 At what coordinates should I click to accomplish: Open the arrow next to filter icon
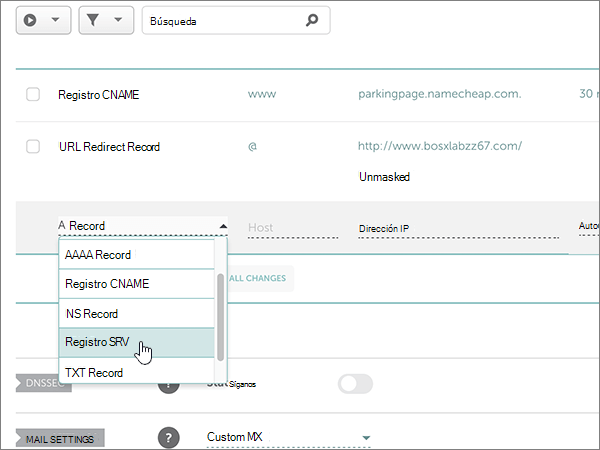[118, 20]
